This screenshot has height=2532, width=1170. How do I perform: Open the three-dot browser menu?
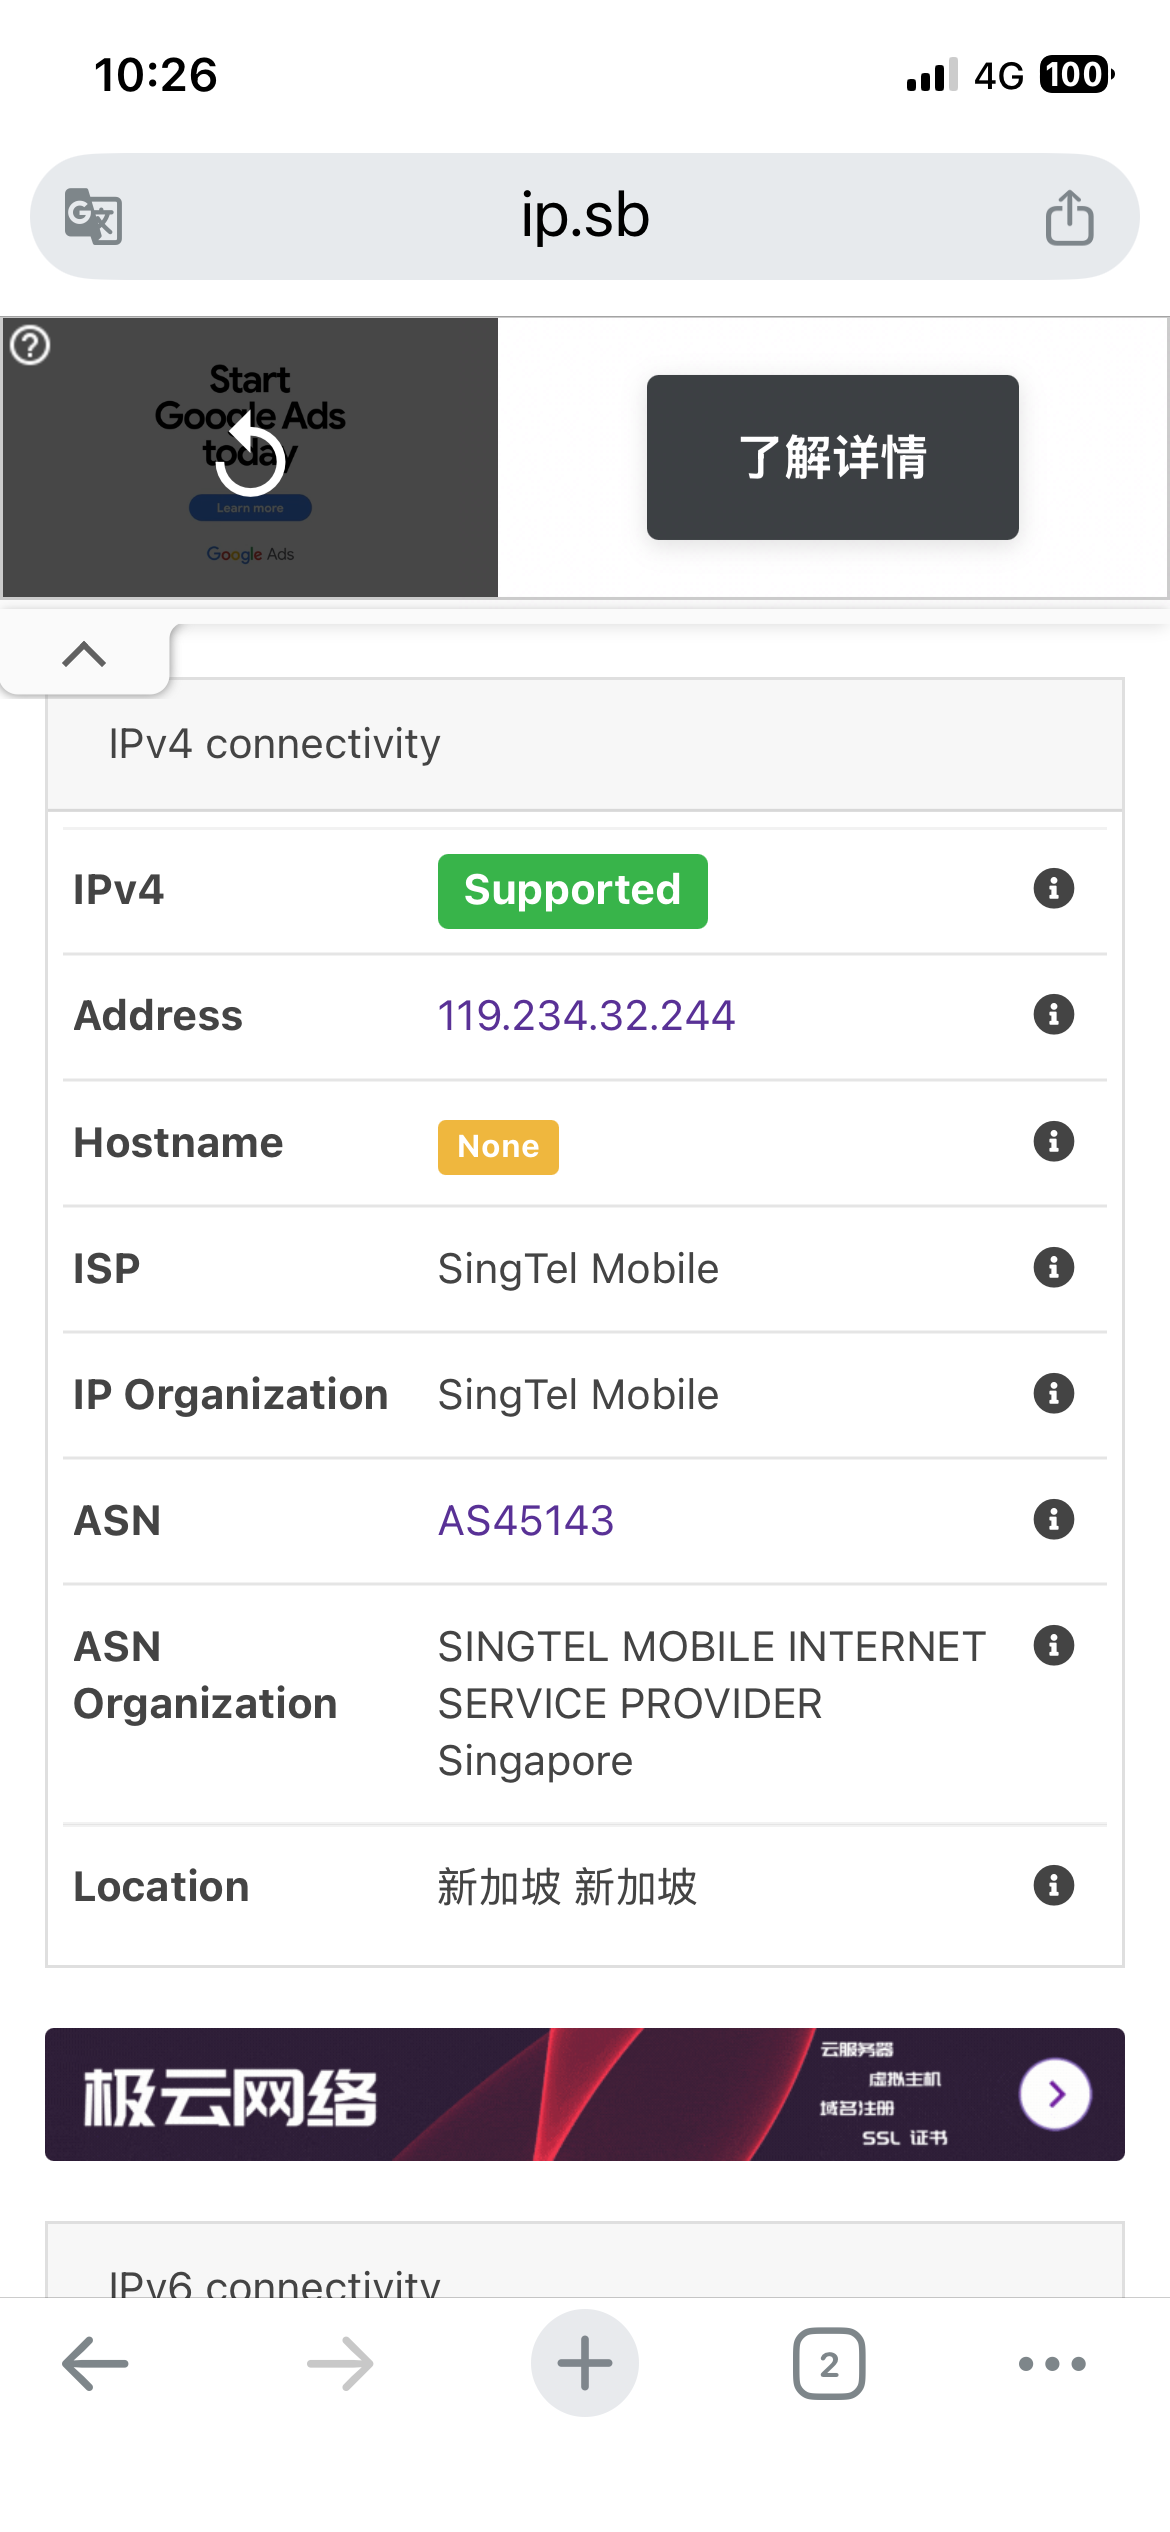tap(1051, 2364)
